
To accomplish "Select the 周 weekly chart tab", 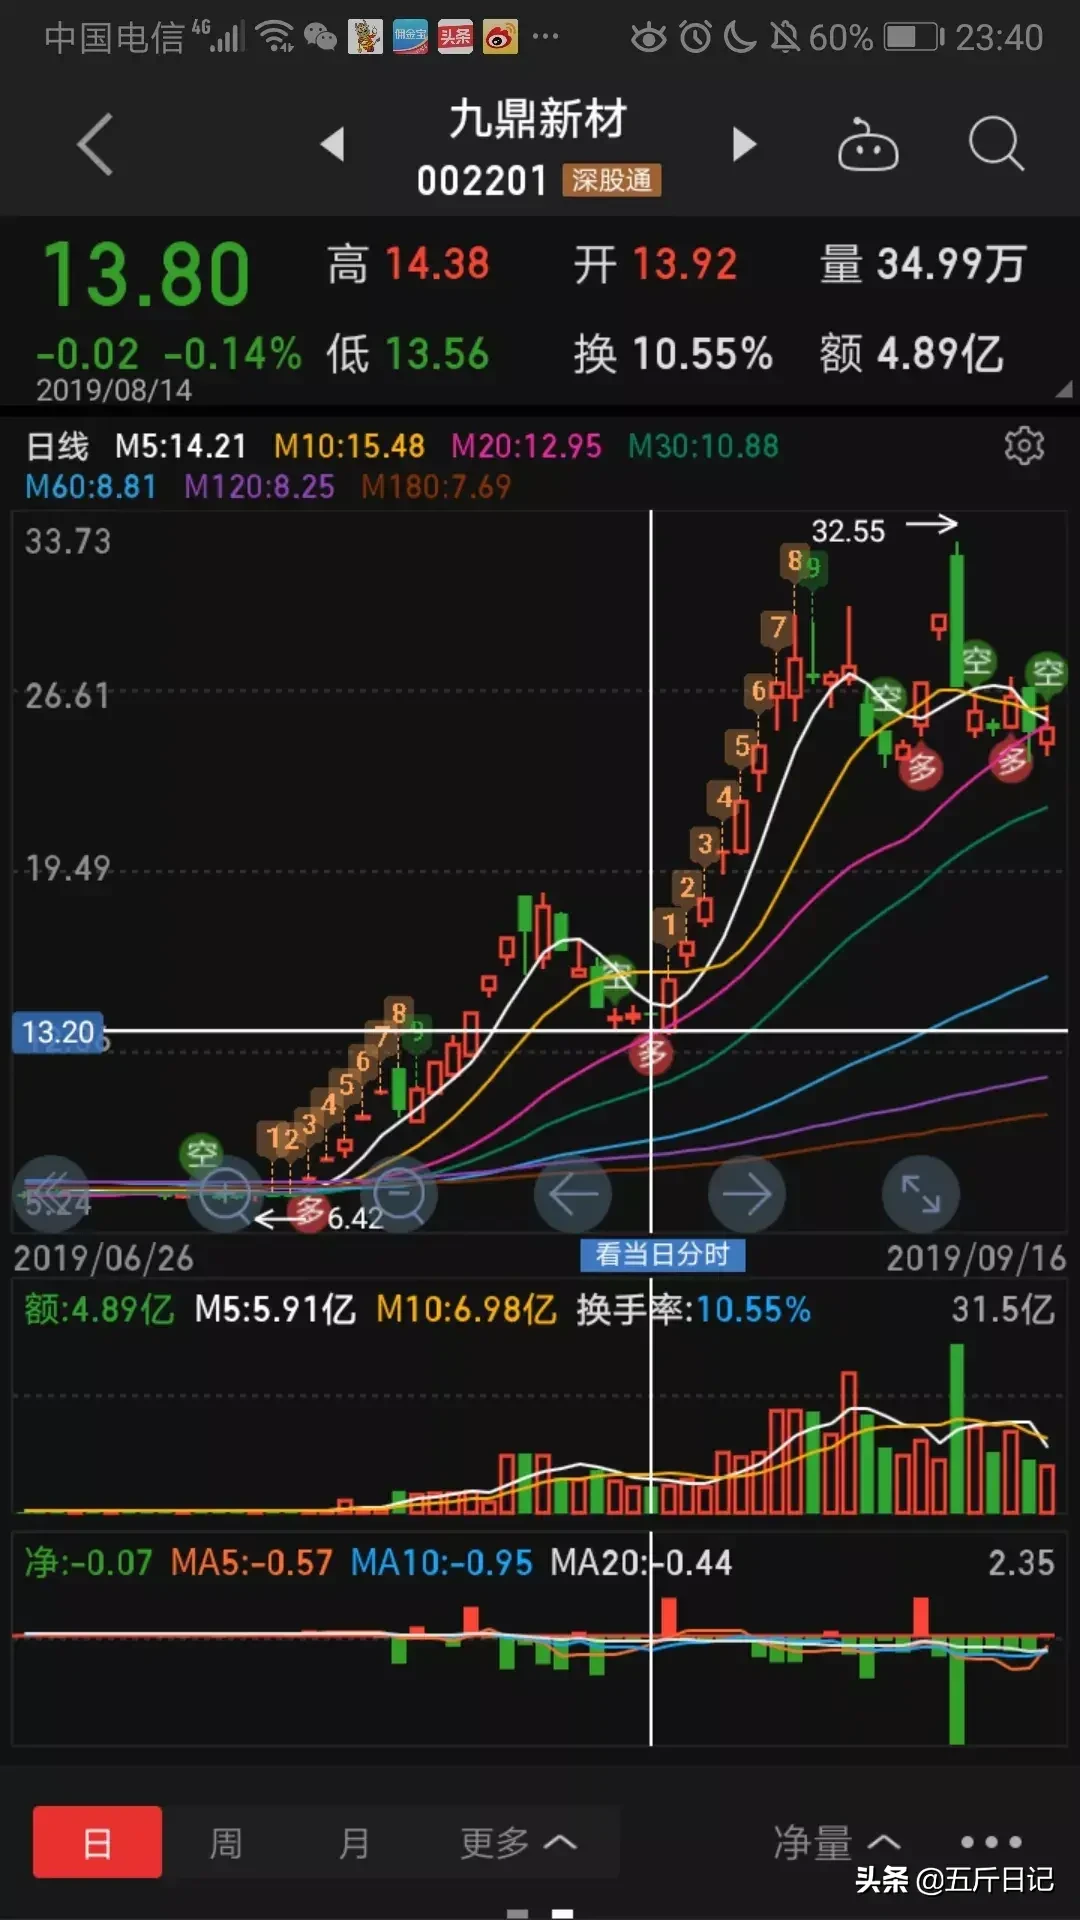I will click(x=226, y=1842).
